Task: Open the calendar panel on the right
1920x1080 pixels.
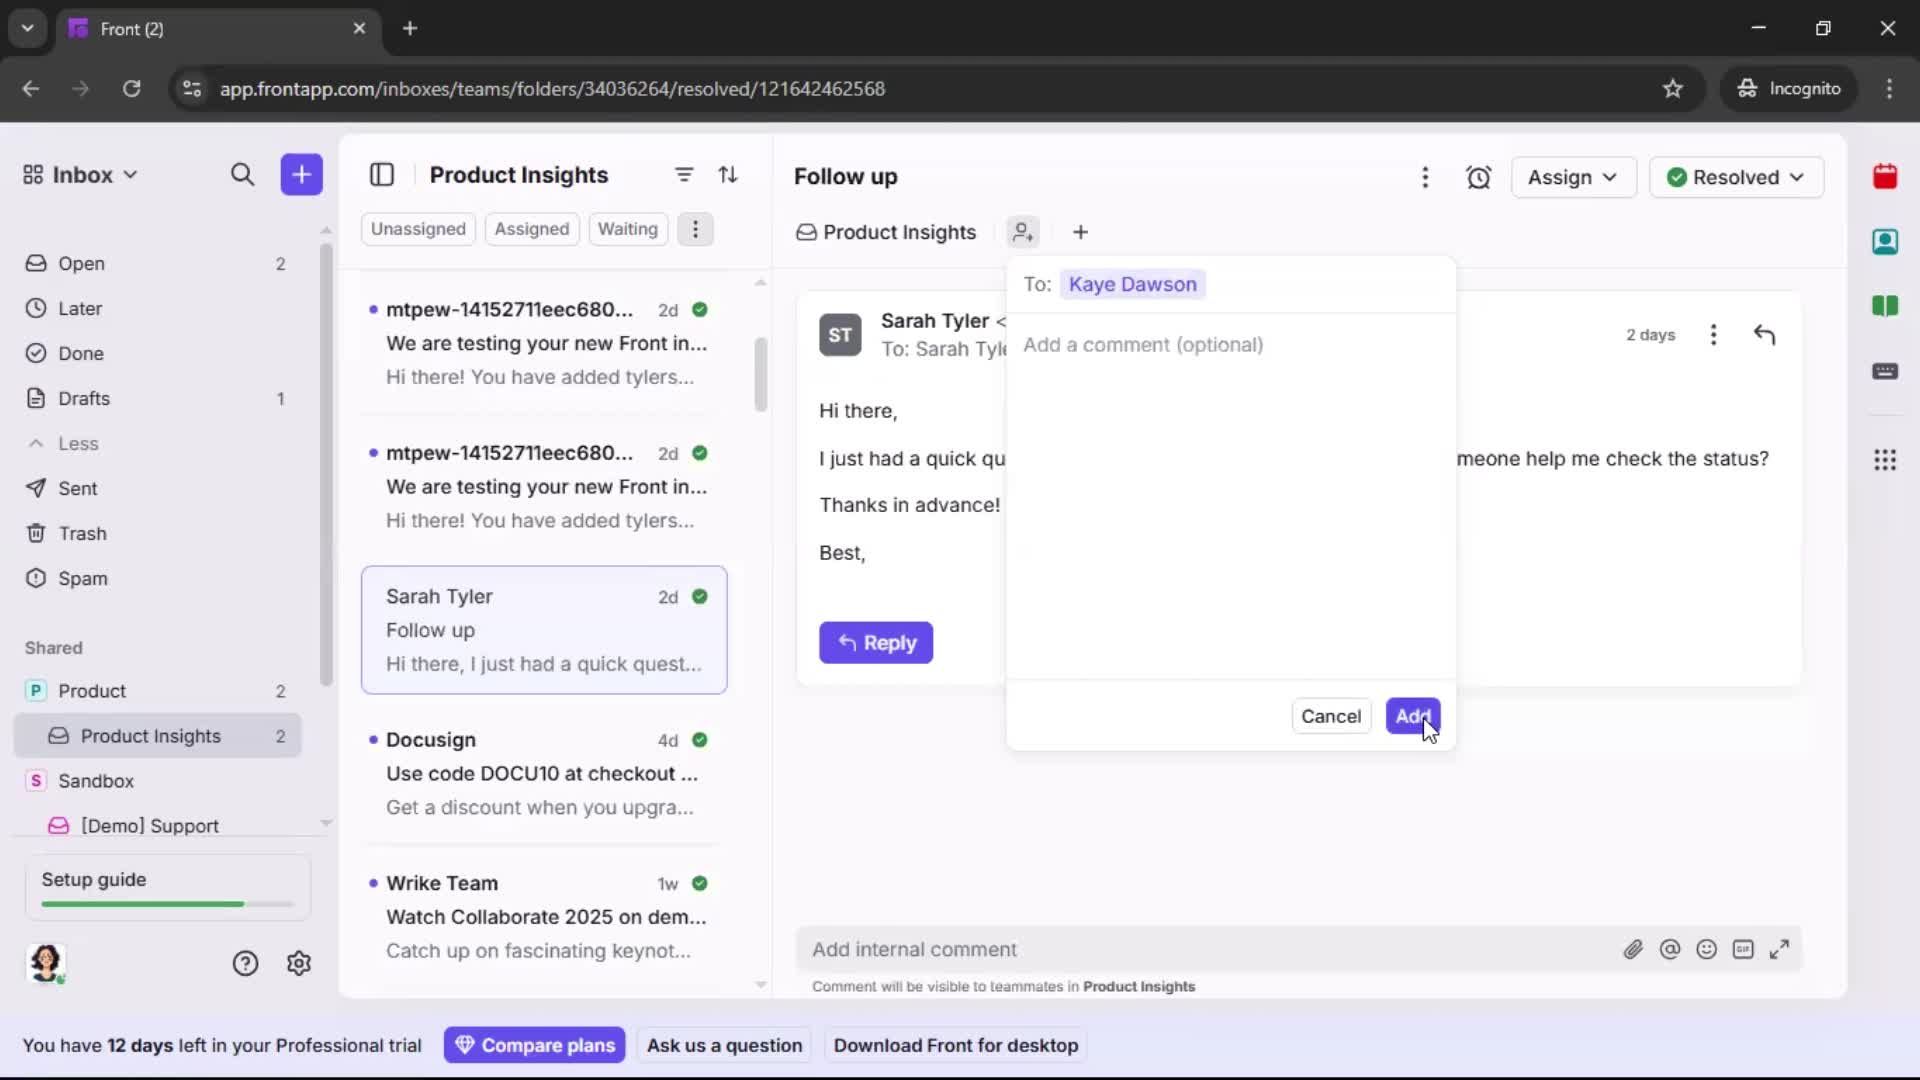Action: 1887,177
